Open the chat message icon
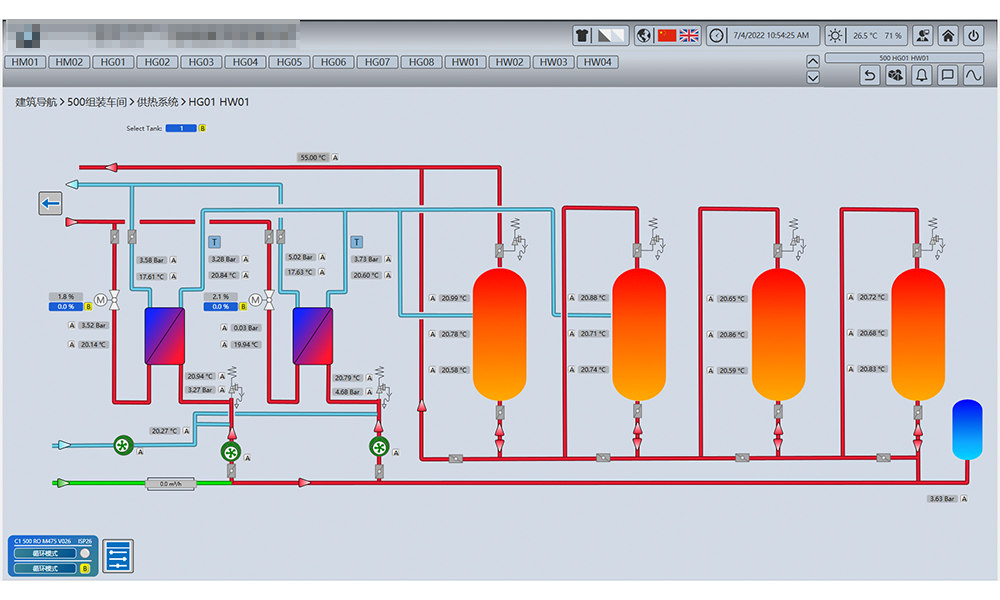Viewport: 1000px width, 600px height. point(947,75)
